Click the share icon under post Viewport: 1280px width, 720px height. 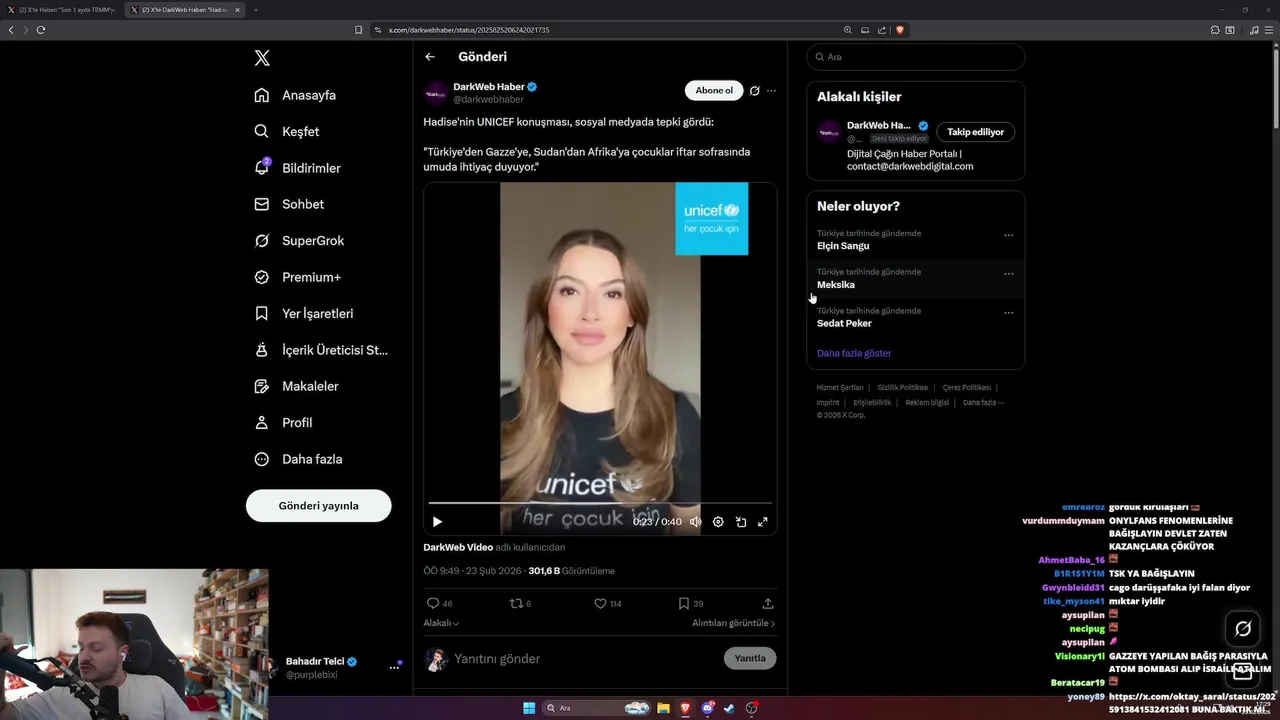point(768,603)
